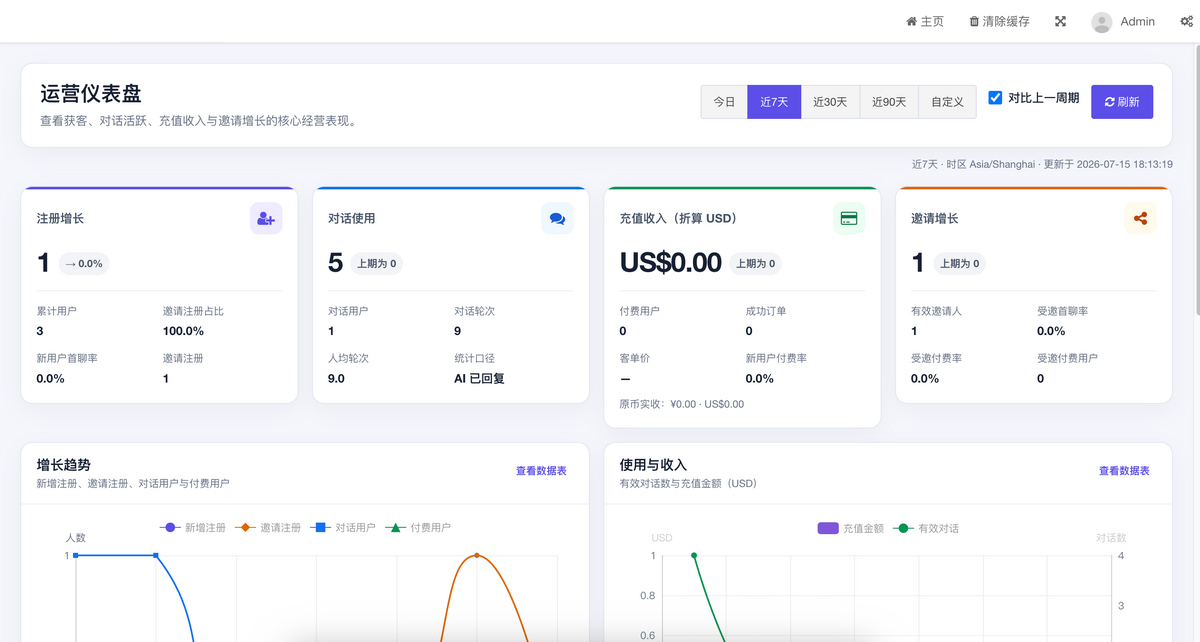Click trash icon beside 清除缓存

pyautogui.click(x=974, y=21)
